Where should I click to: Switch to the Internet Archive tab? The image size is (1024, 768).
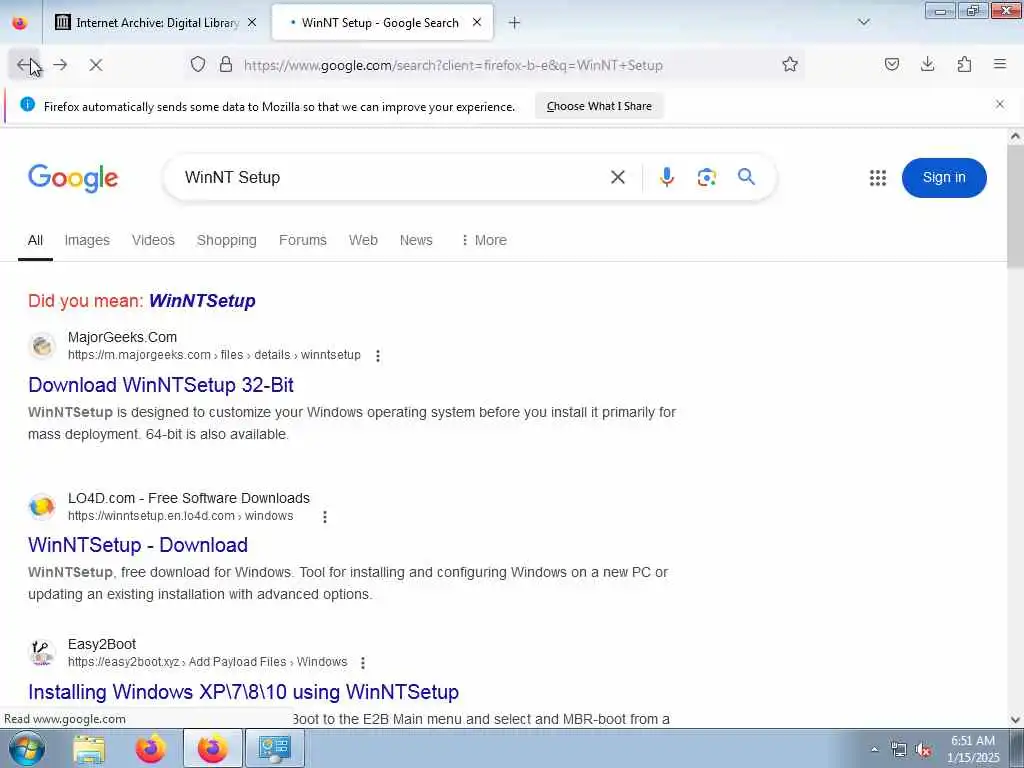(157, 23)
